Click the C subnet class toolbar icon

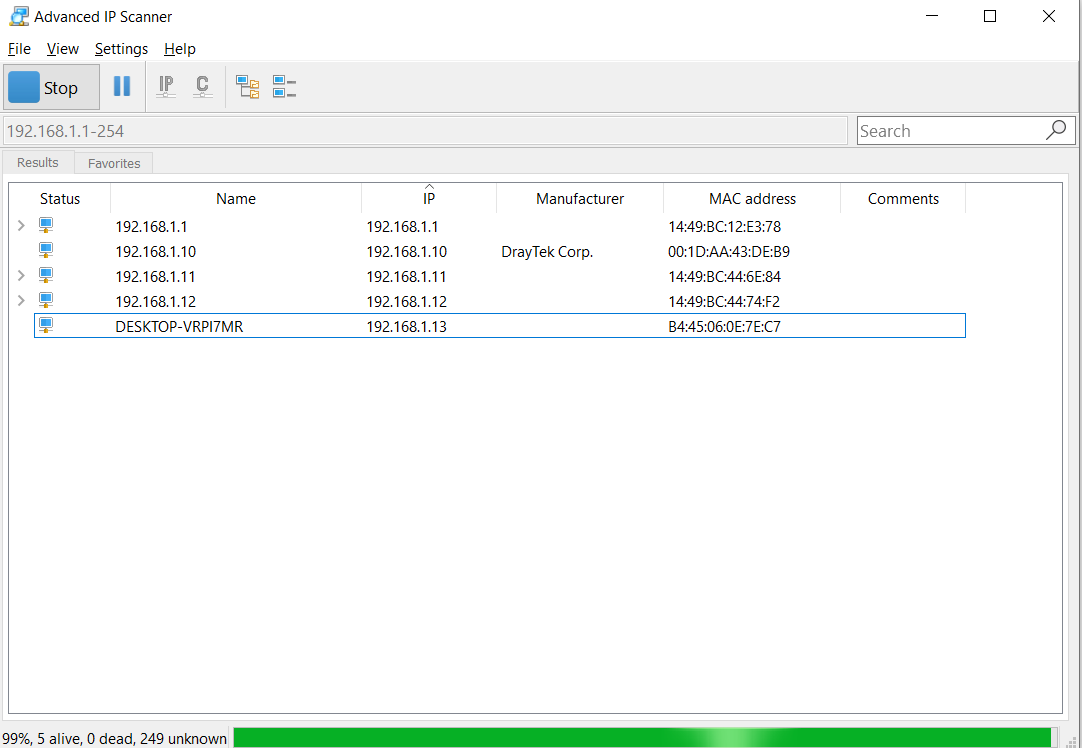[x=202, y=86]
